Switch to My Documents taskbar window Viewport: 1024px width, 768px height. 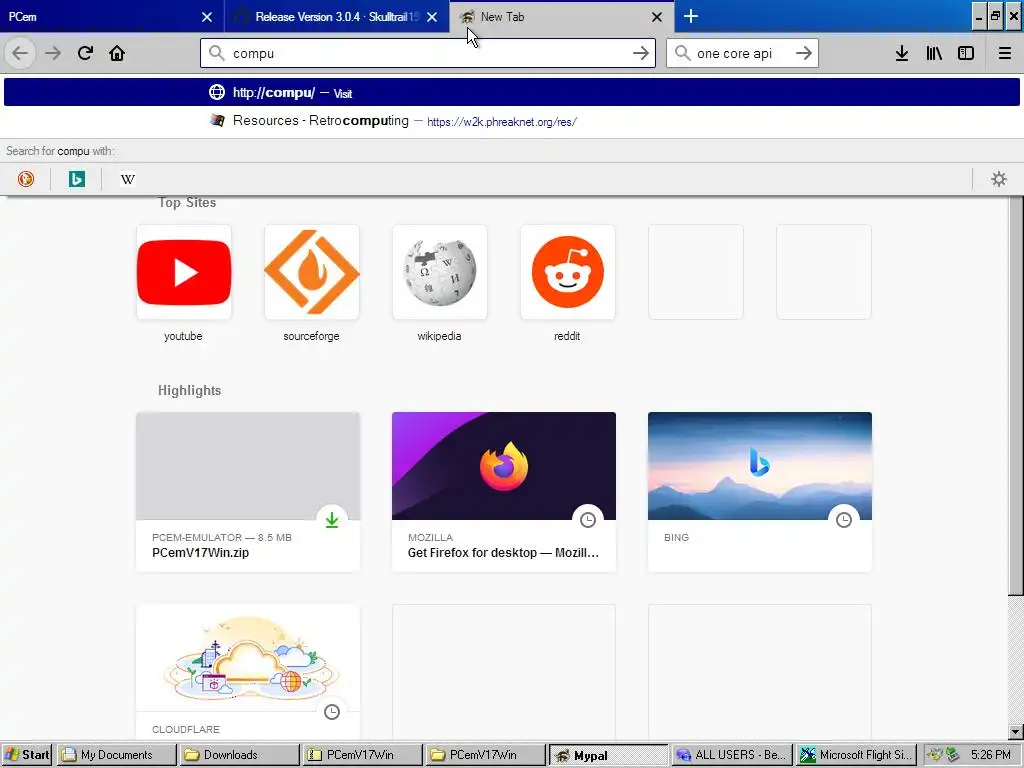pos(116,755)
